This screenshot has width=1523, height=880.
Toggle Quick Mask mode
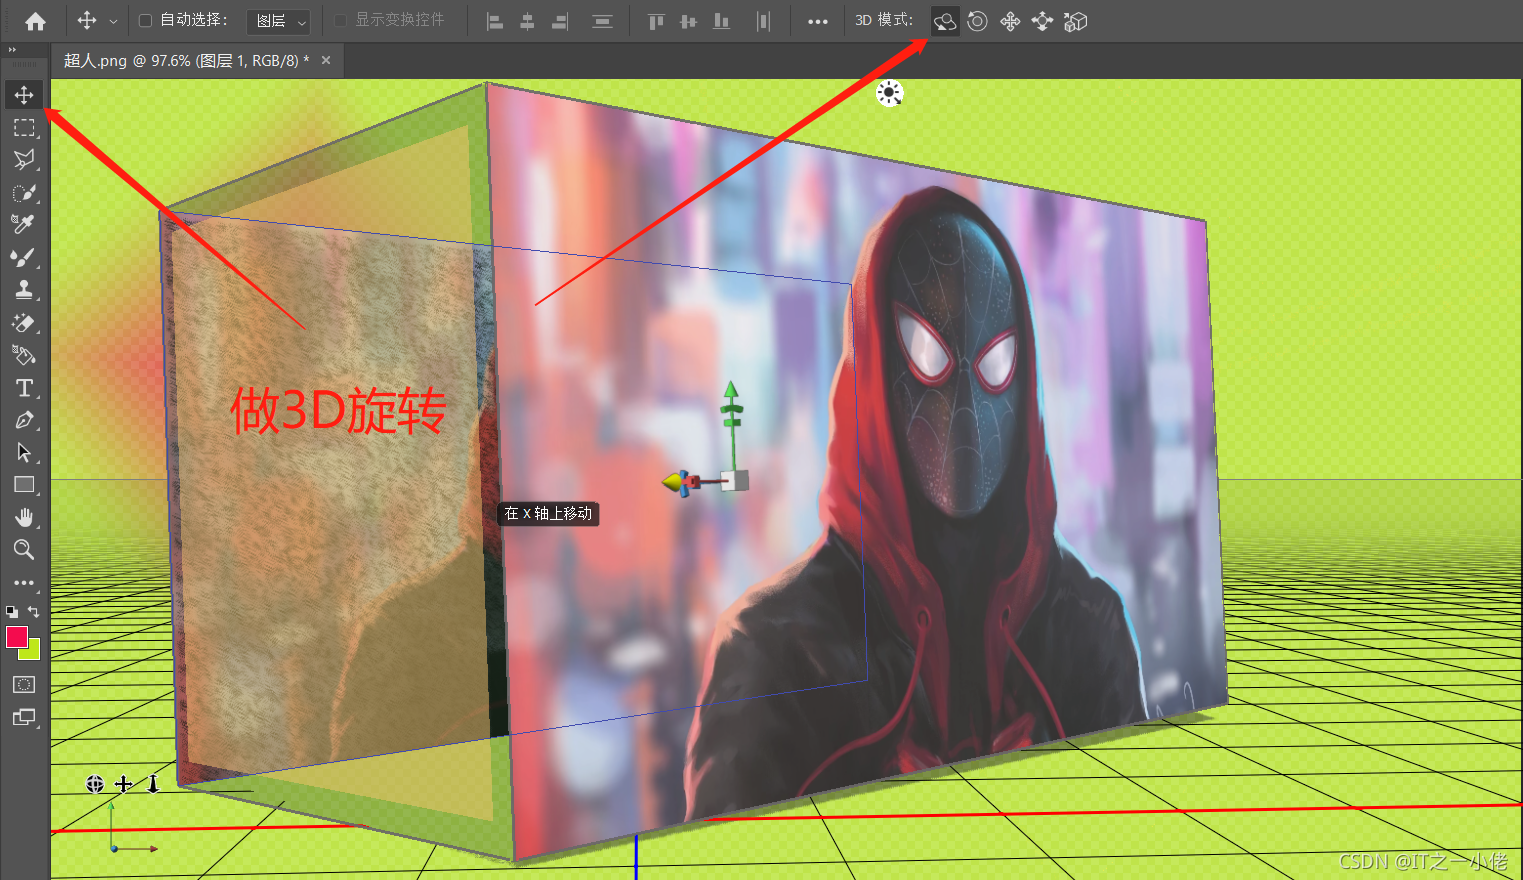point(24,684)
